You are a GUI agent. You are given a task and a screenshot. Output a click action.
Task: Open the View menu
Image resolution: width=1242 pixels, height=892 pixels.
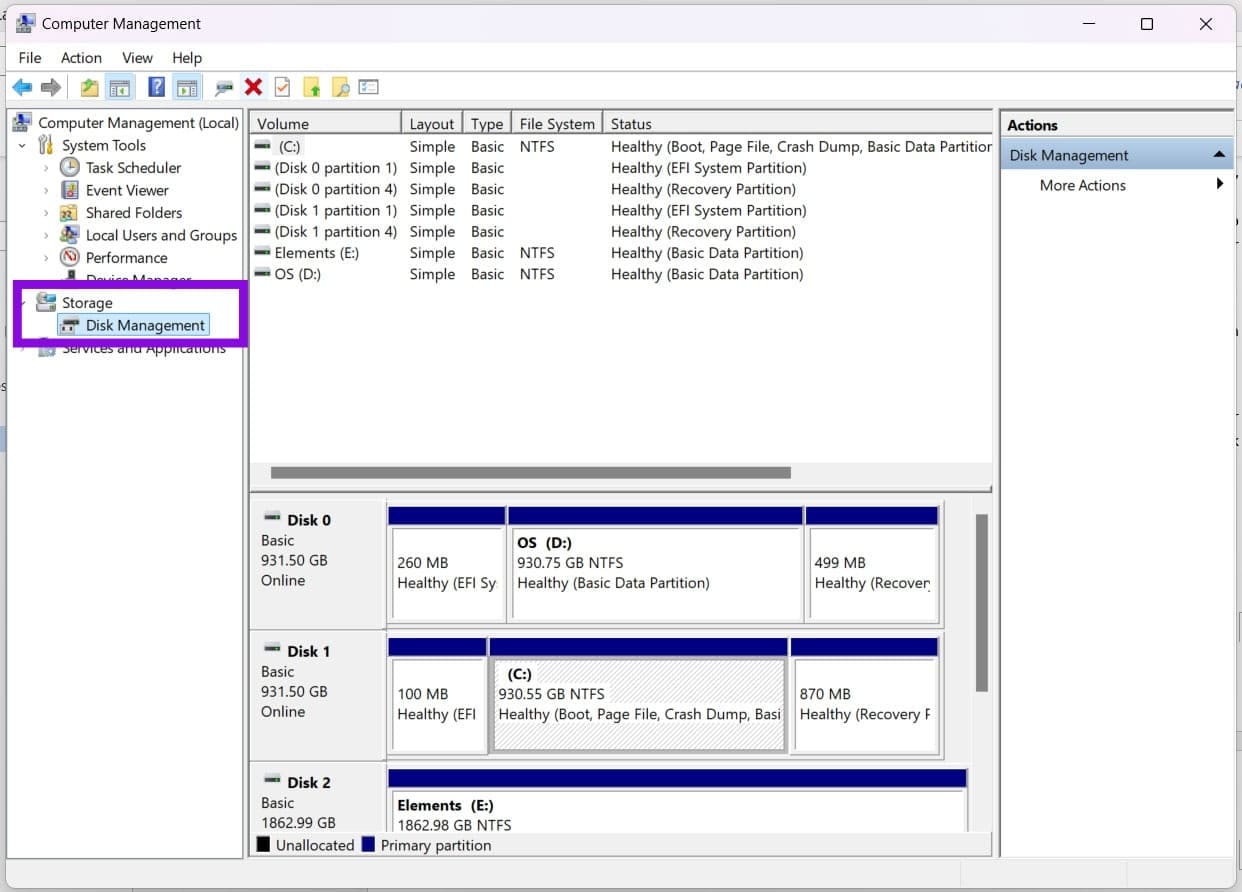(137, 57)
